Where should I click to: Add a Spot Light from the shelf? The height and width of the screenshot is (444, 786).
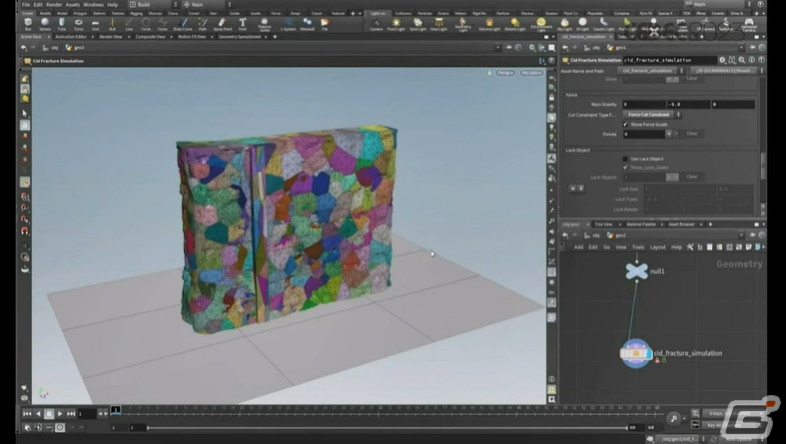tap(418, 24)
